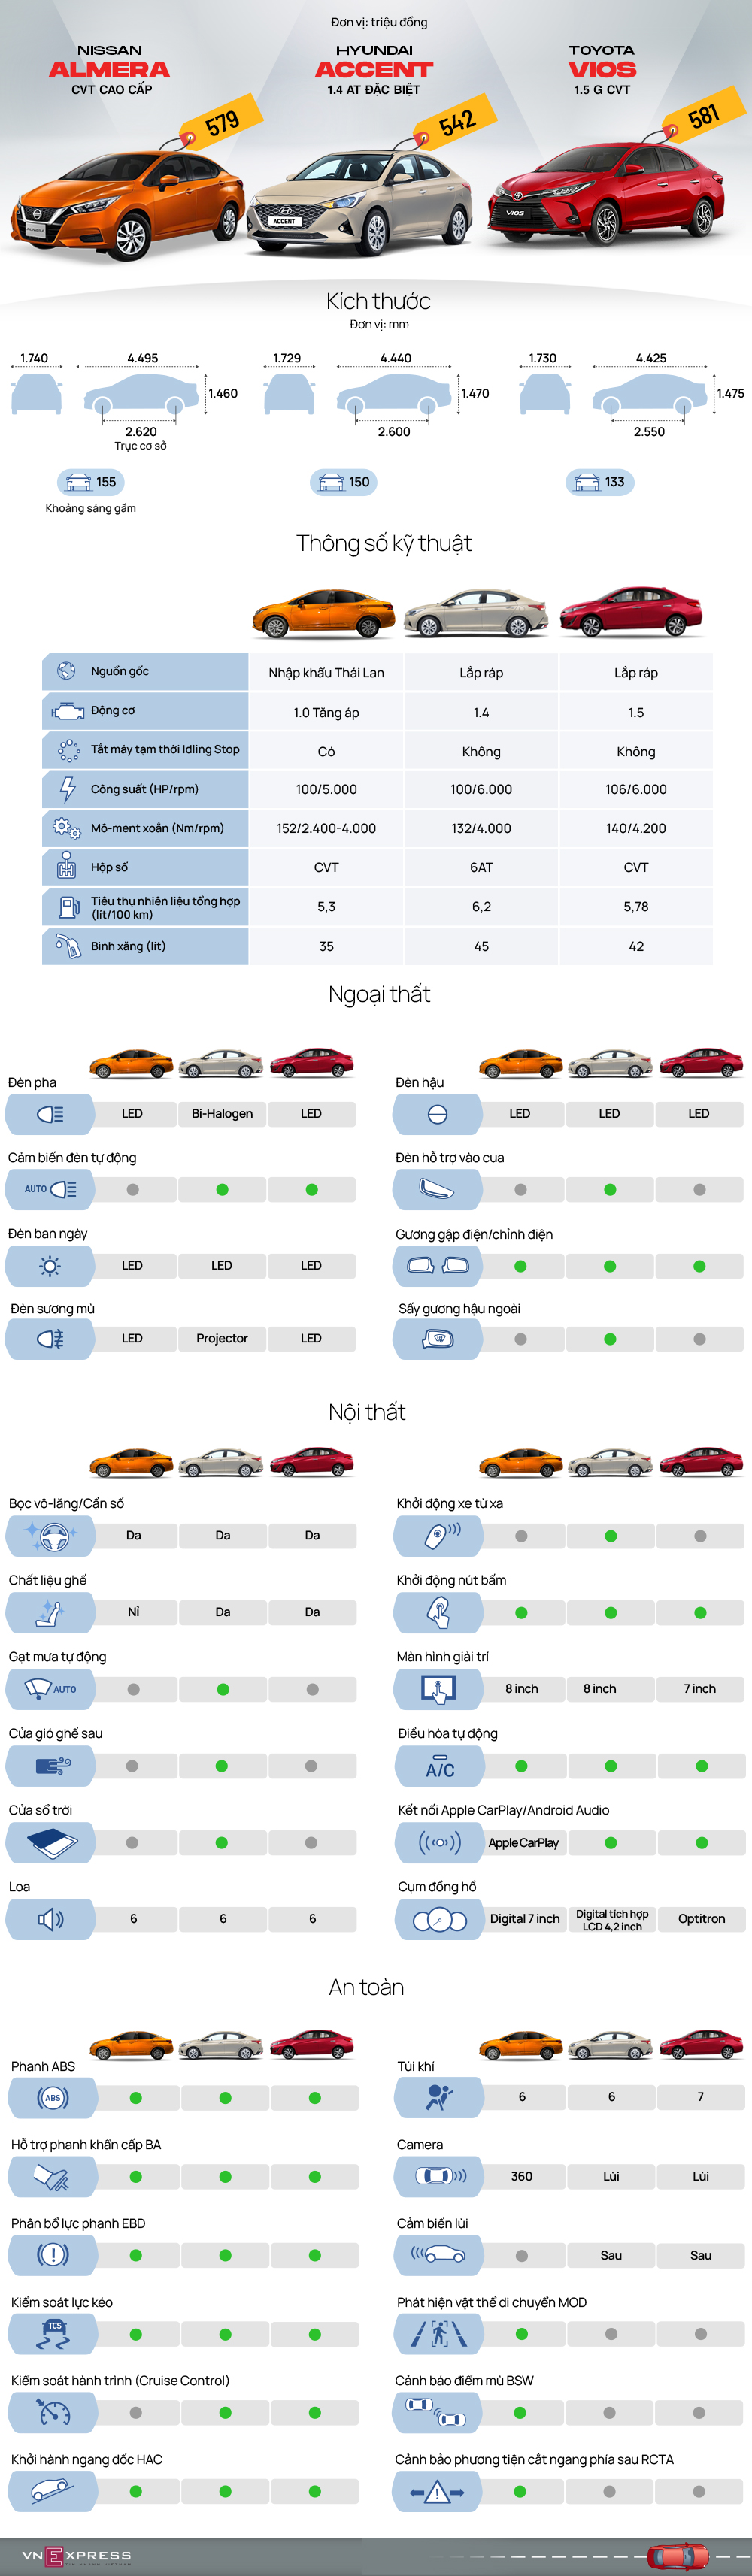The height and width of the screenshot is (2576, 752).
Task: Click the A/C automatic climate icon
Action: [x=440, y=1767]
